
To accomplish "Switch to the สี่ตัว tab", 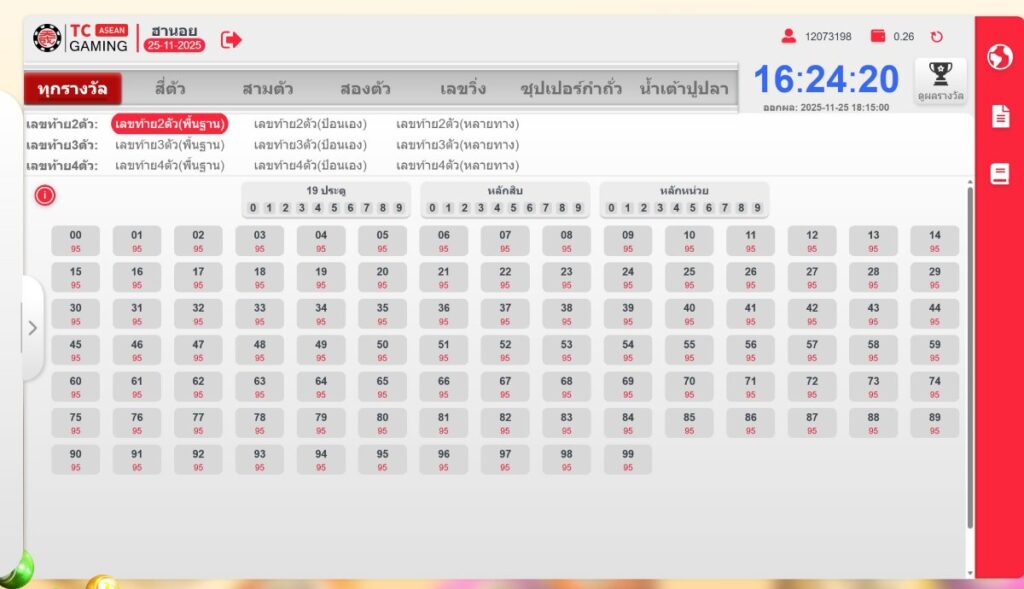I will click(170, 88).
